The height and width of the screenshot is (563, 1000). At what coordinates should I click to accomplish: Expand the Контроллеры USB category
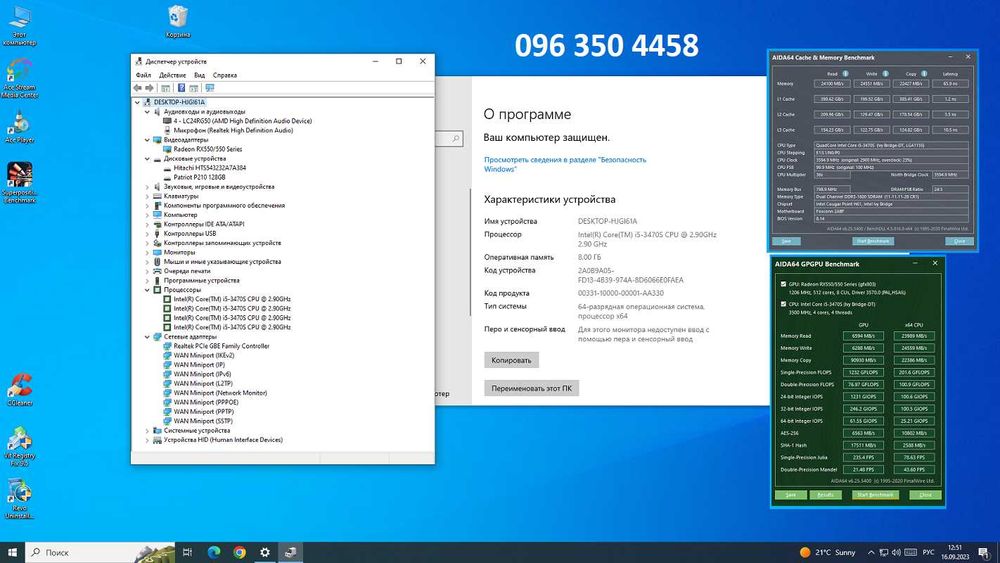click(147, 233)
